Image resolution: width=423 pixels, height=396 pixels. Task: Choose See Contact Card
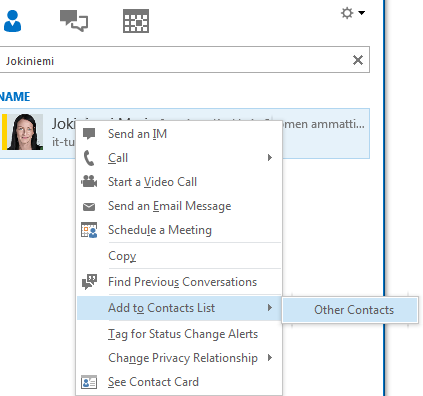coord(179,382)
